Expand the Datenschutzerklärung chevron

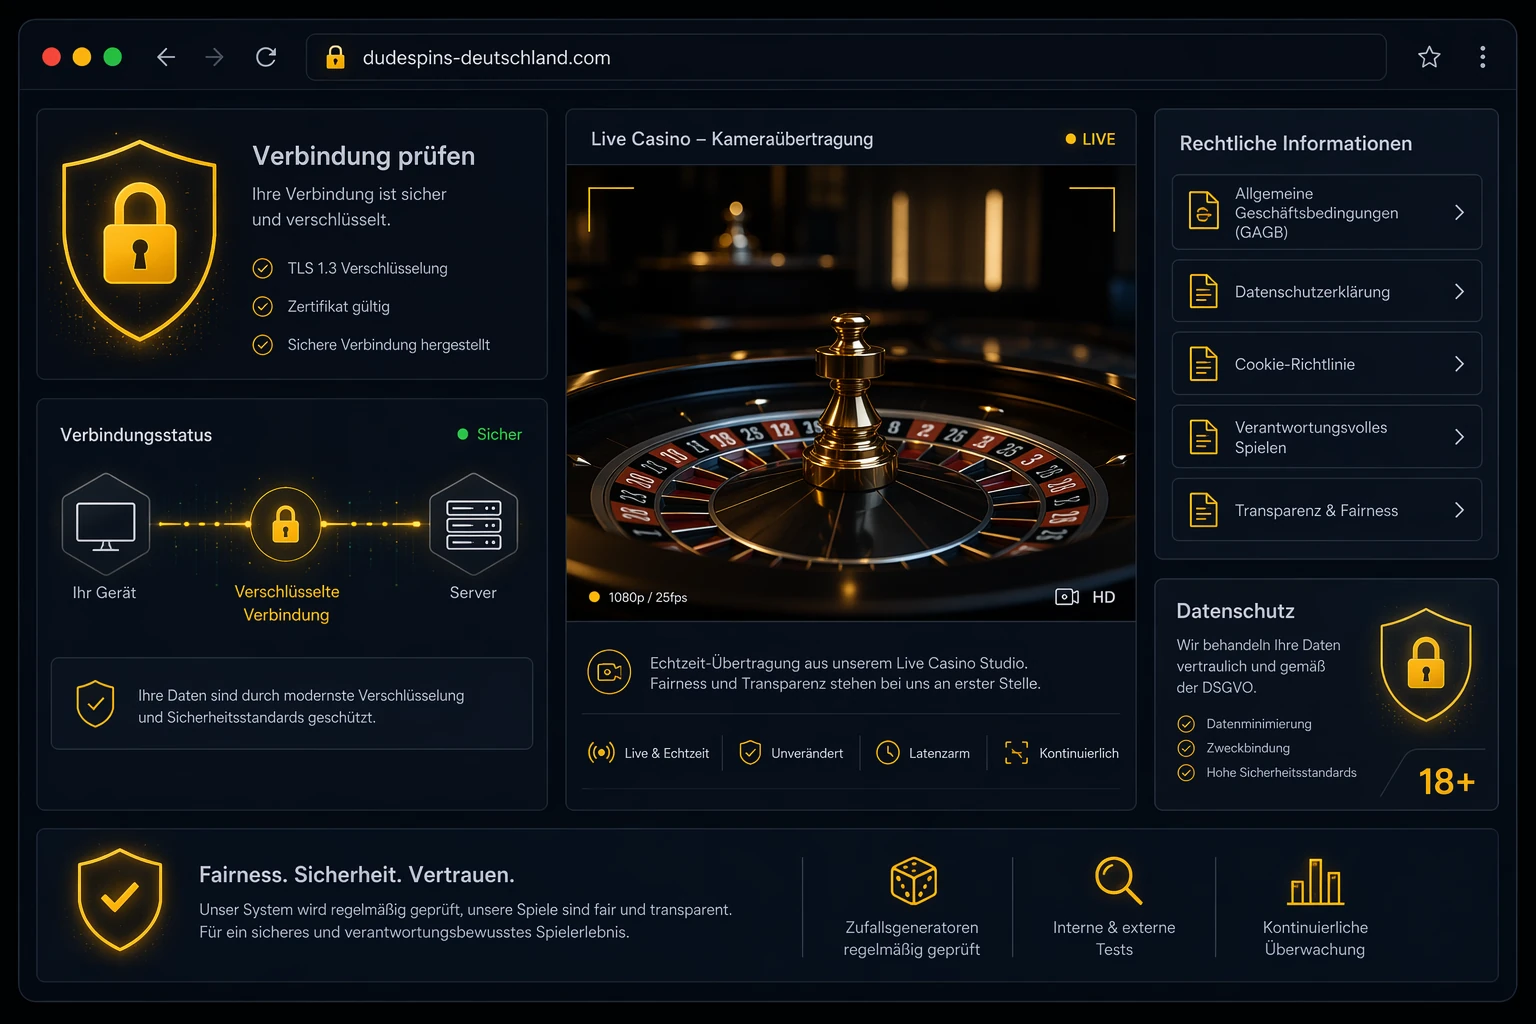pos(1459,291)
